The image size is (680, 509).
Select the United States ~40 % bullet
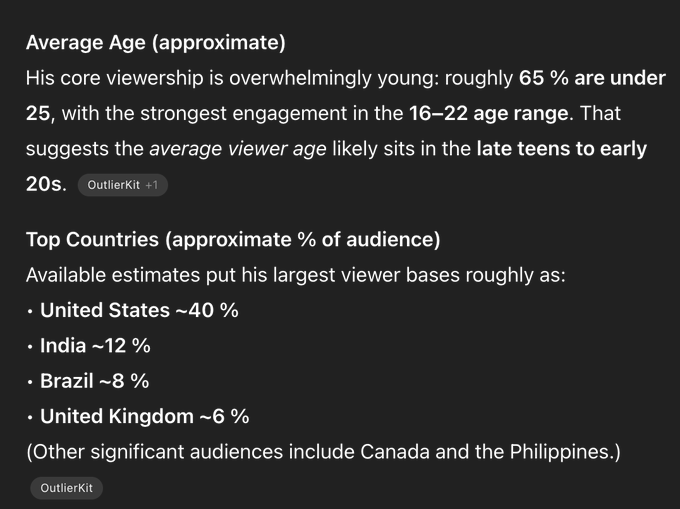[139, 310]
